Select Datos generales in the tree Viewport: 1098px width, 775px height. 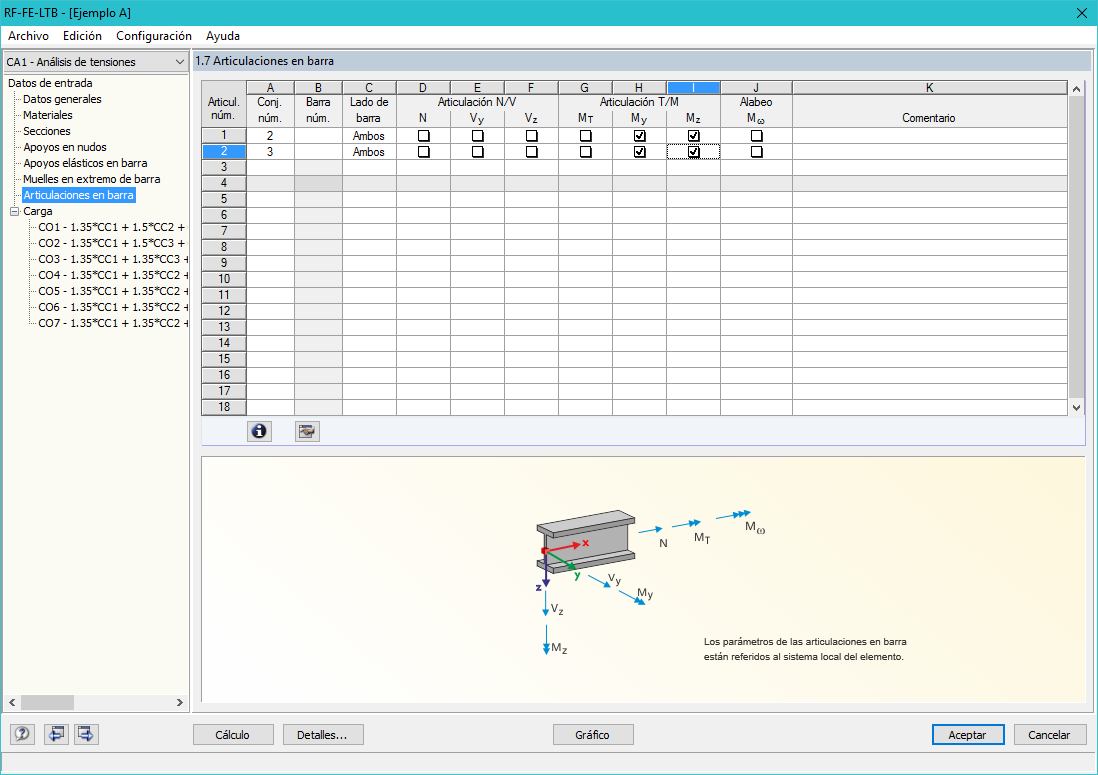(62, 99)
